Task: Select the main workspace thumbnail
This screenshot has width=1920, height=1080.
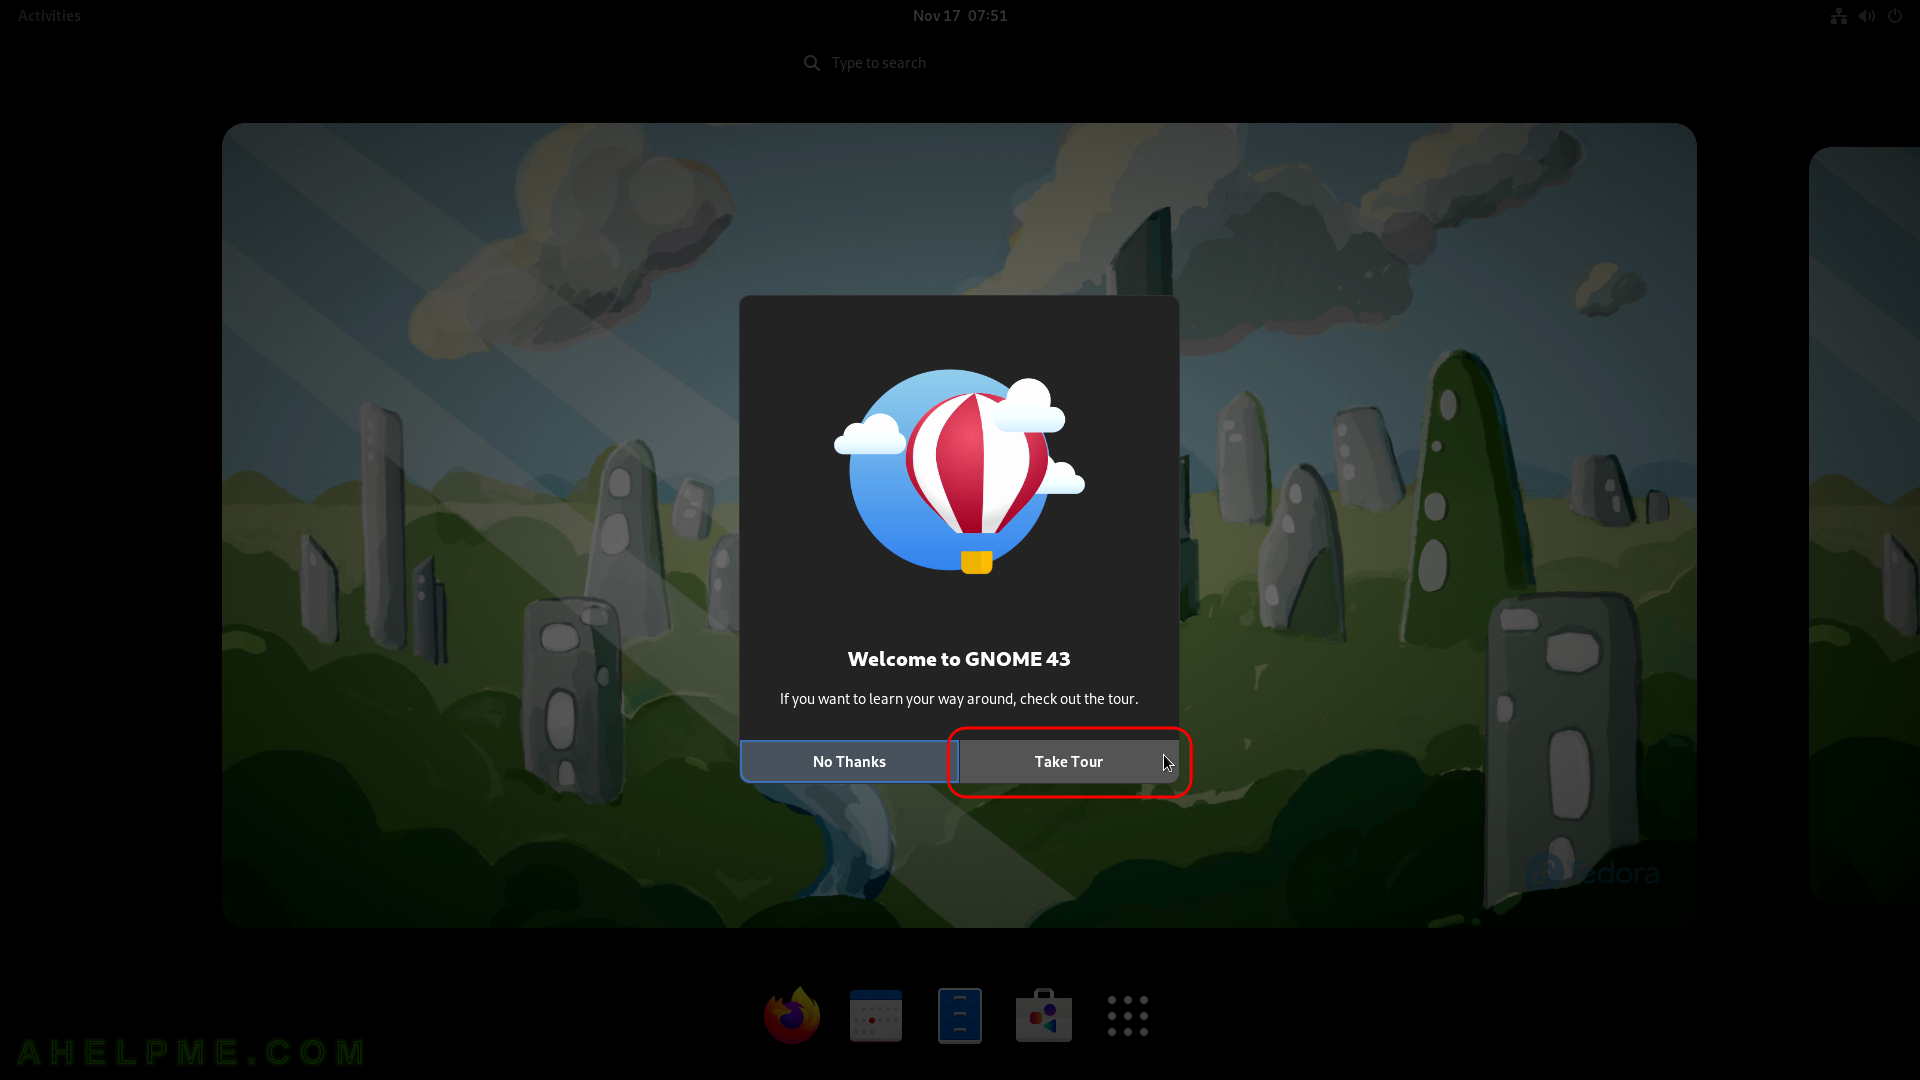Action: tap(959, 525)
